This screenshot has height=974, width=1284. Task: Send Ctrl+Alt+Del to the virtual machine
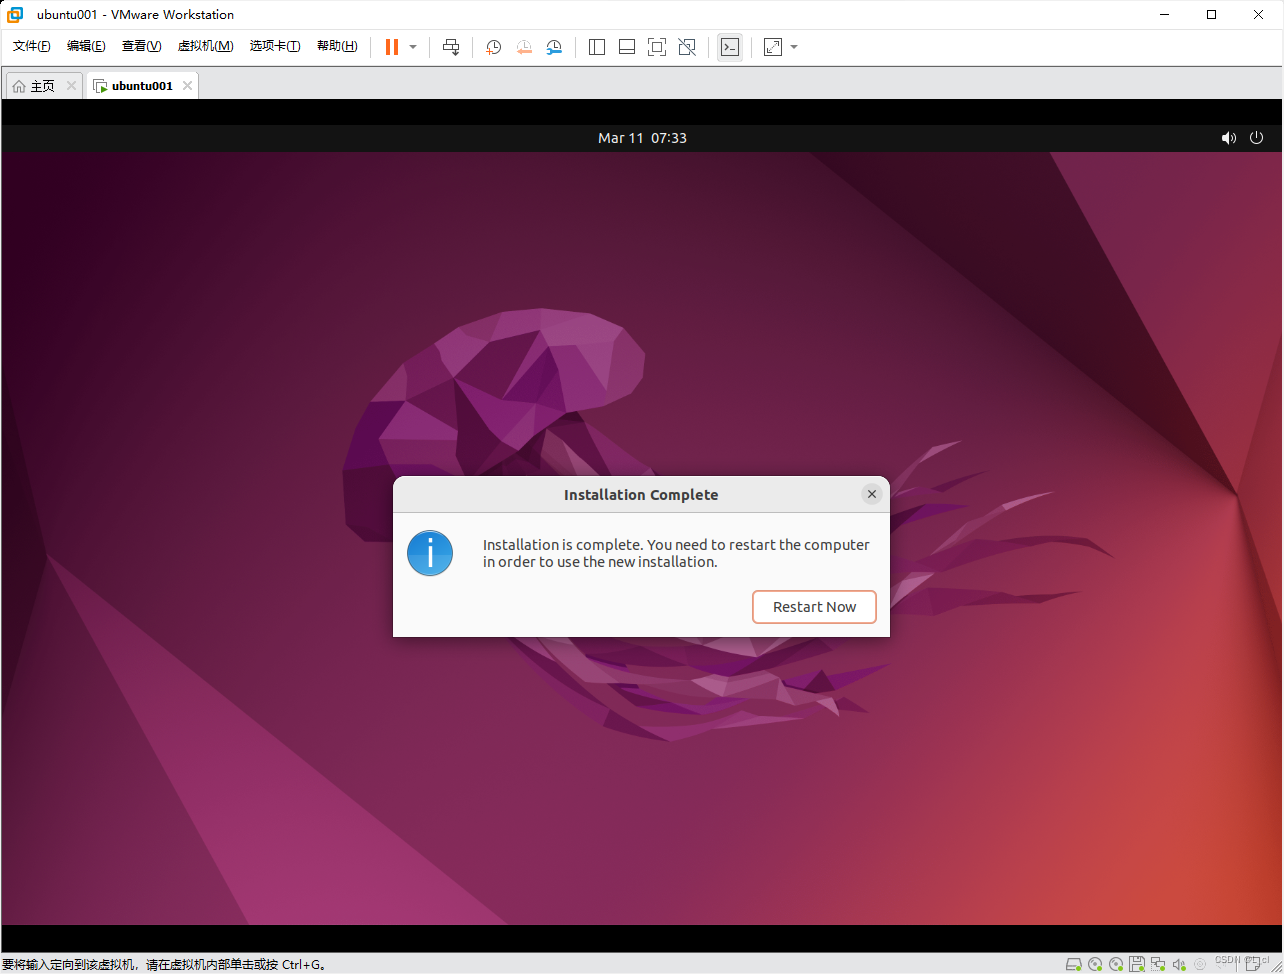(451, 47)
